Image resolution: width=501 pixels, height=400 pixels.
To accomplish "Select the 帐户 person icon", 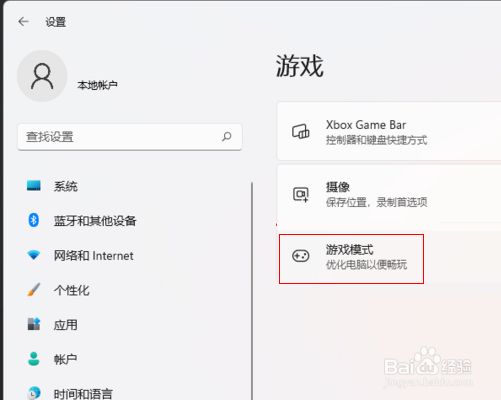I will pos(34,359).
